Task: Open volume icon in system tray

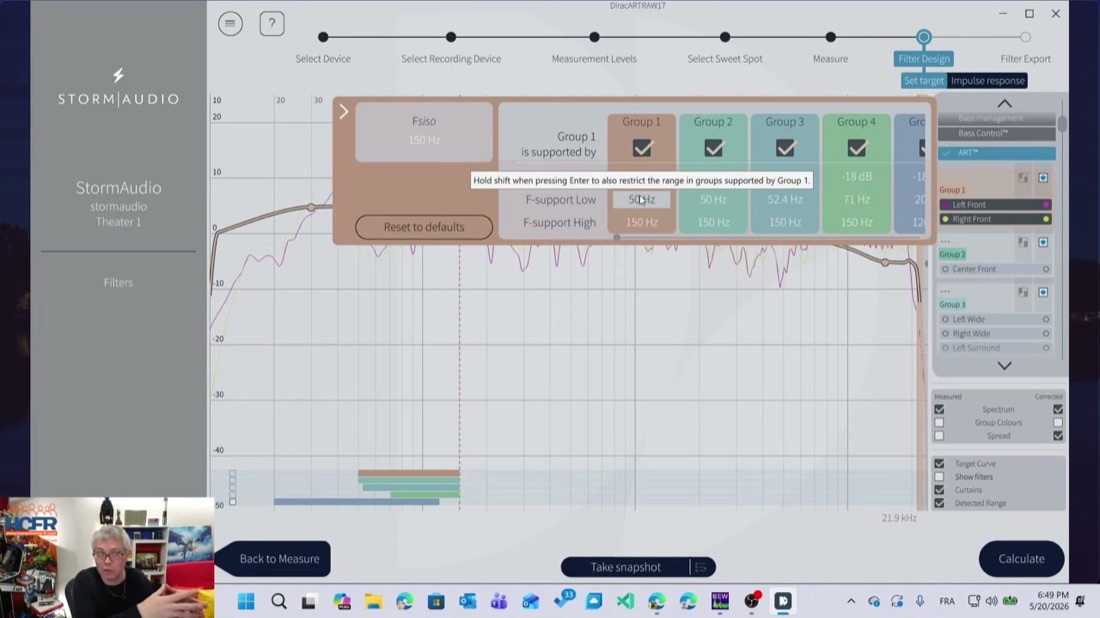Action: tap(991, 601)
